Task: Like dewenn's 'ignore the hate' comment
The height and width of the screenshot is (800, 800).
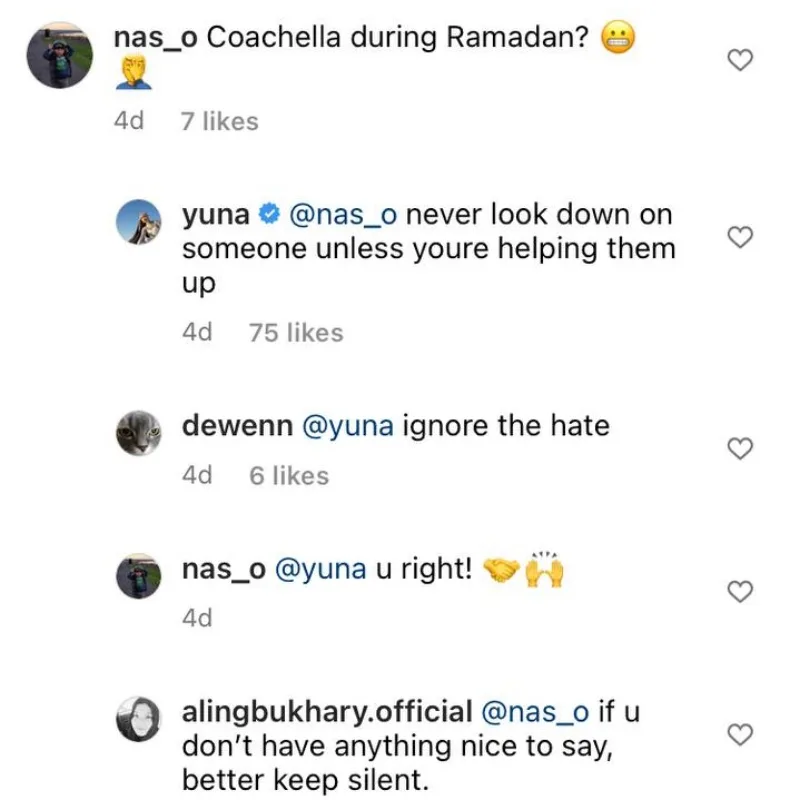Action: coord(738,450)
